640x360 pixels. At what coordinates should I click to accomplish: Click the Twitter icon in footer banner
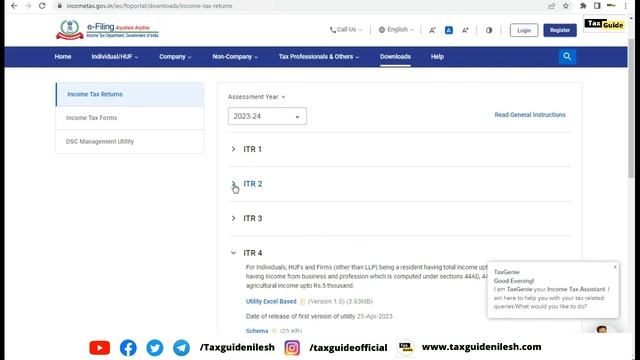point(155,348)
